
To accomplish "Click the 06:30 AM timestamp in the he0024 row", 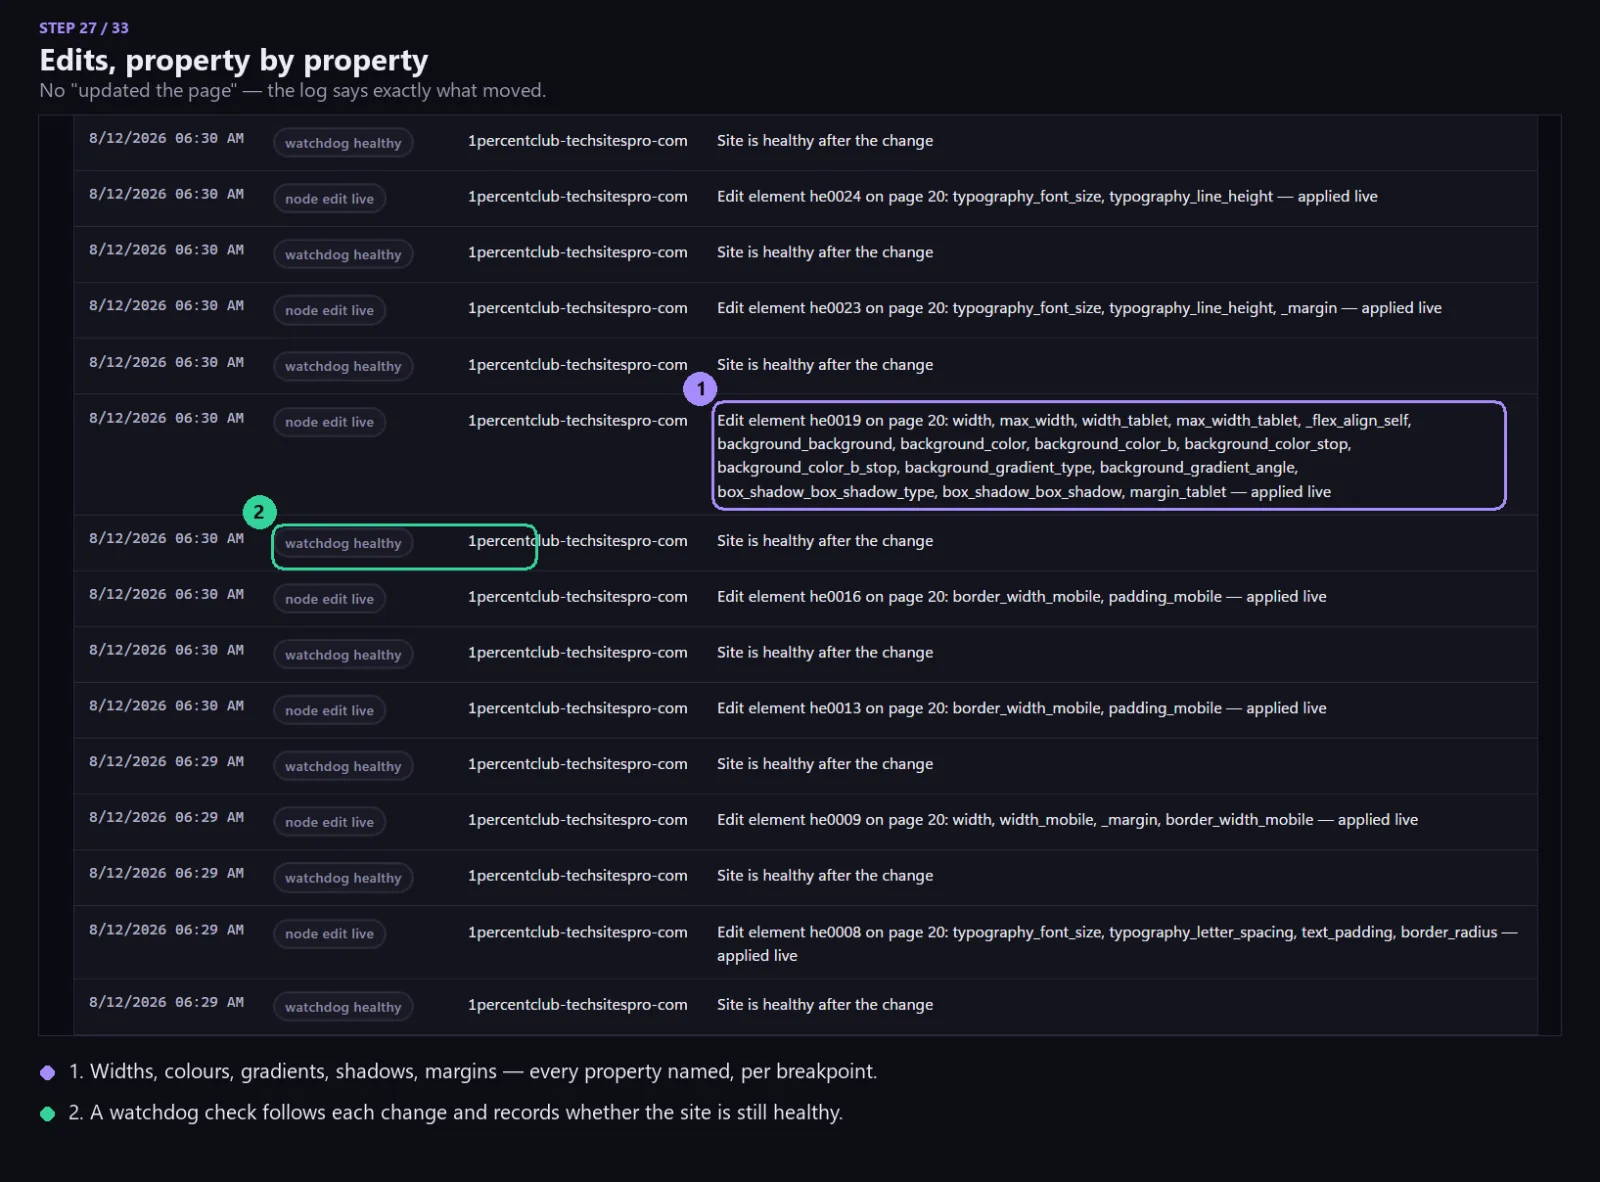I will pyautogui.click(x=166, y=194).
